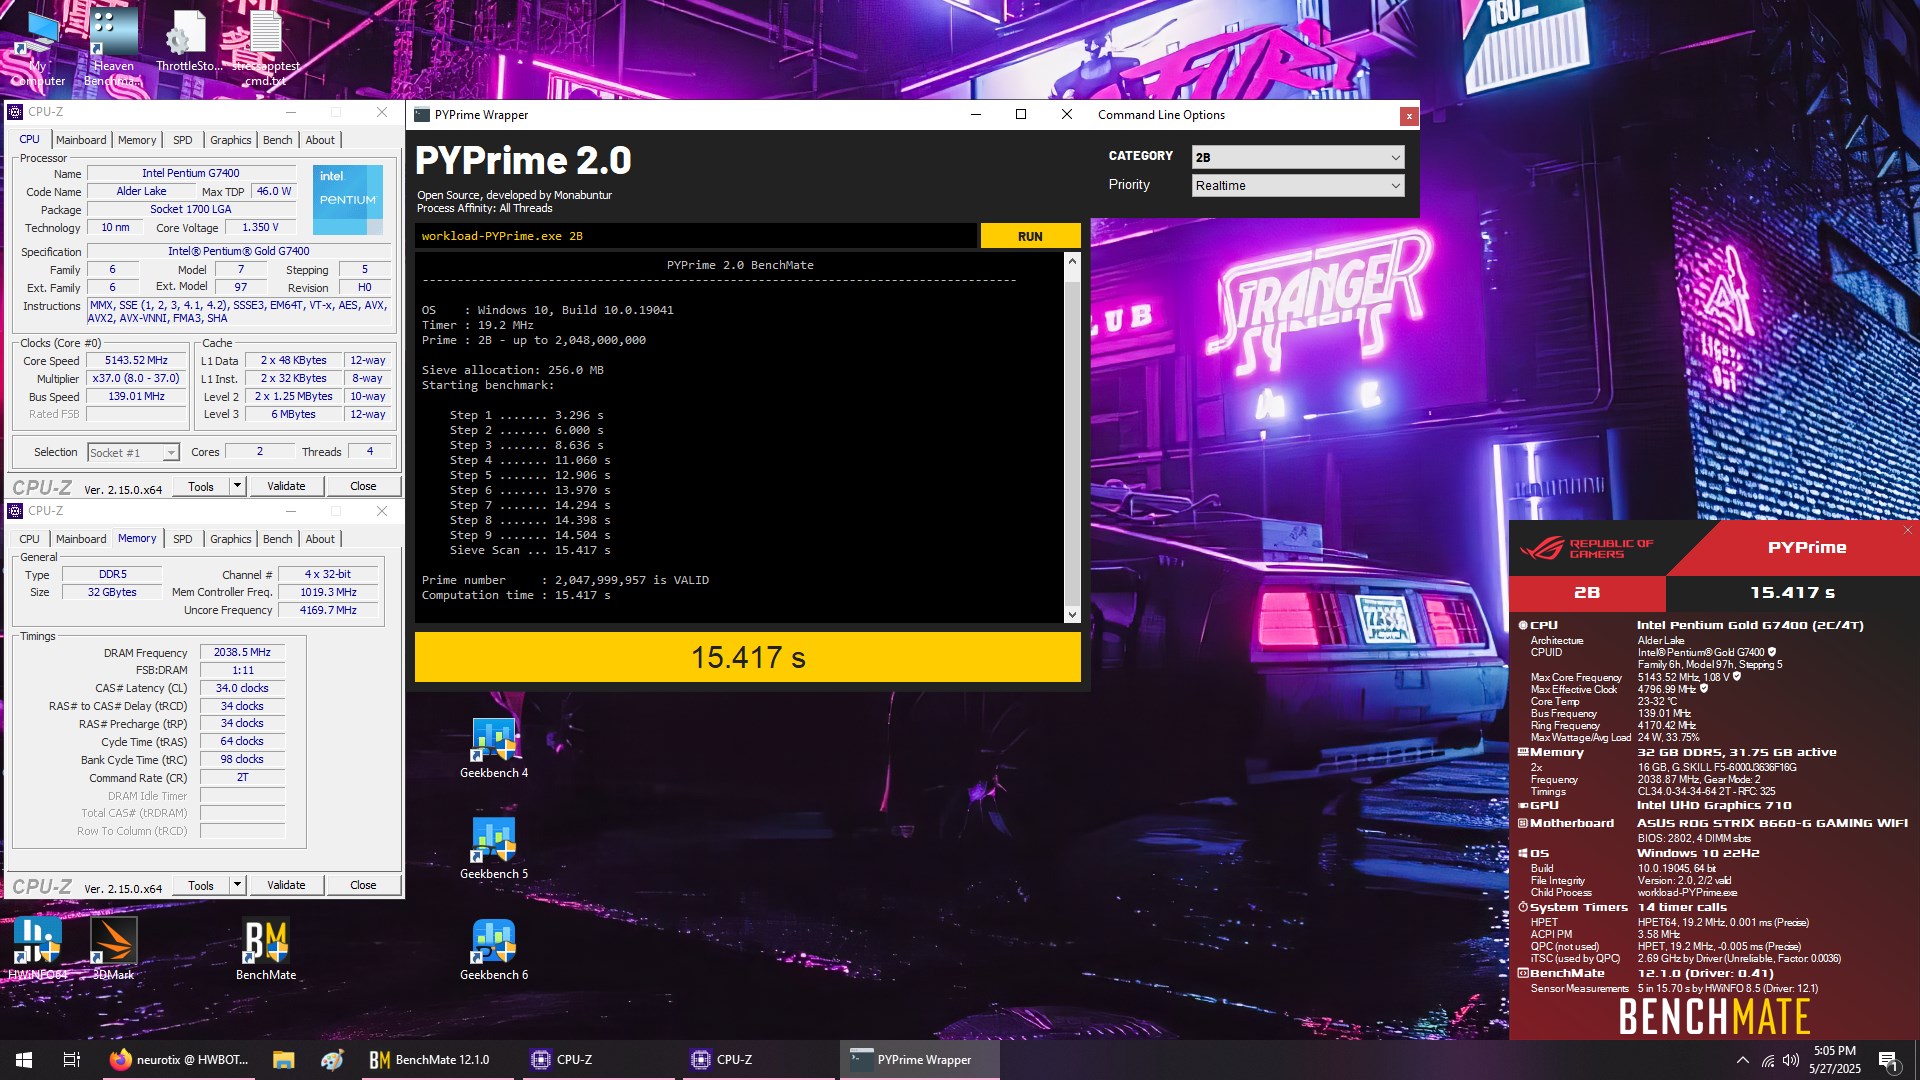
Task: Click the taskbar clock showing 5:05 PM
Action: (x=1834, y=1060)
